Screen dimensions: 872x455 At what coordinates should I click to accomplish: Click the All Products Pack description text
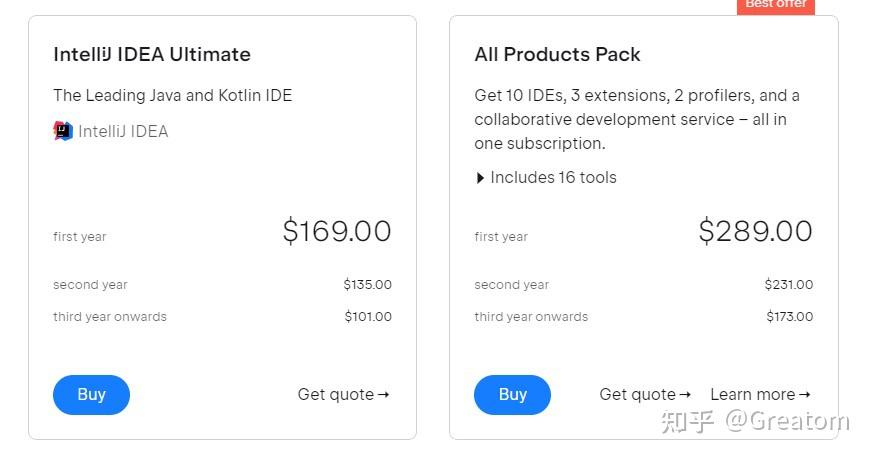tap(637, 119)
